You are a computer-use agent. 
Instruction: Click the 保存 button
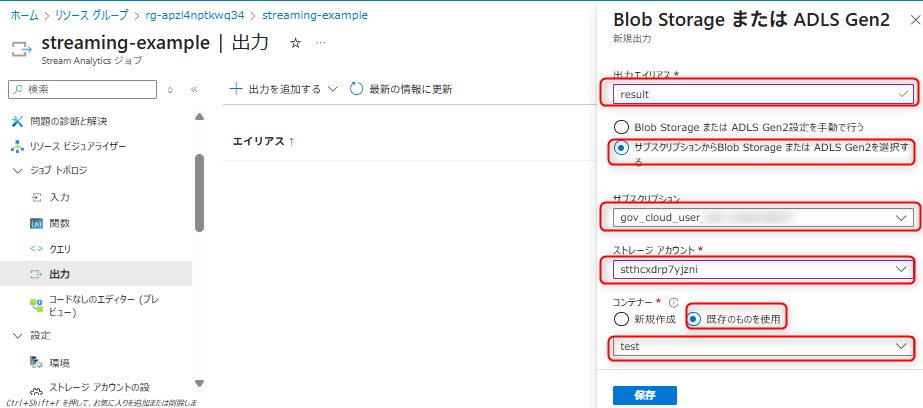coord(645,395)
